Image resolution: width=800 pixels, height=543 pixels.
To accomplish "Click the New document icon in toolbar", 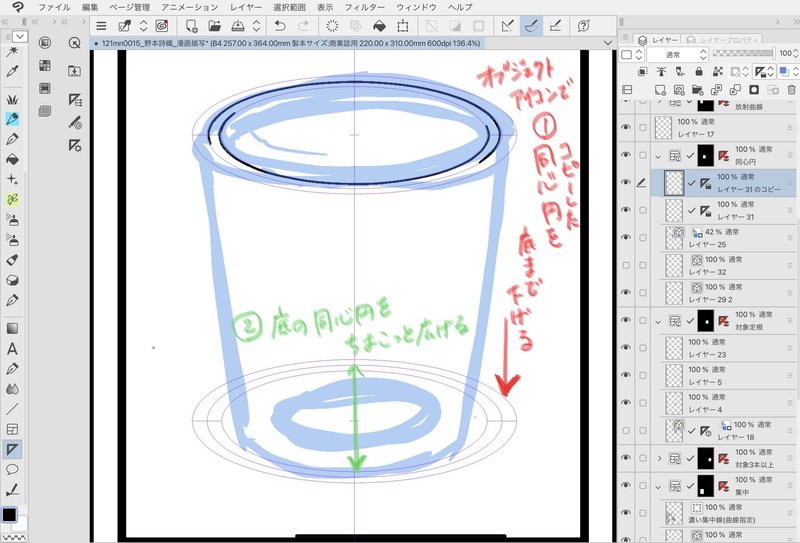I will click(x=191, y=26).
